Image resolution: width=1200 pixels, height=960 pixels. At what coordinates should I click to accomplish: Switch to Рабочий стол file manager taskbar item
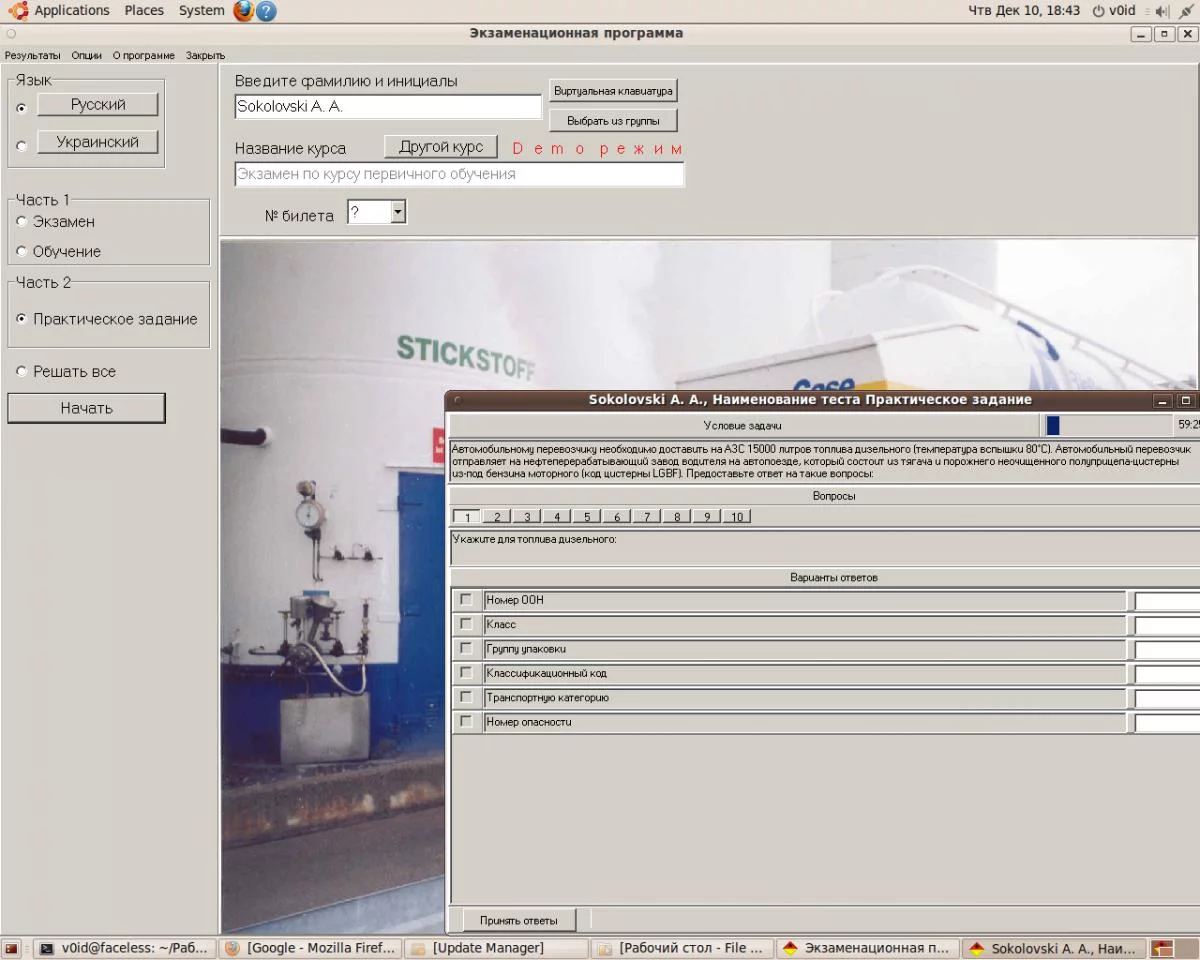pos(683,948)
